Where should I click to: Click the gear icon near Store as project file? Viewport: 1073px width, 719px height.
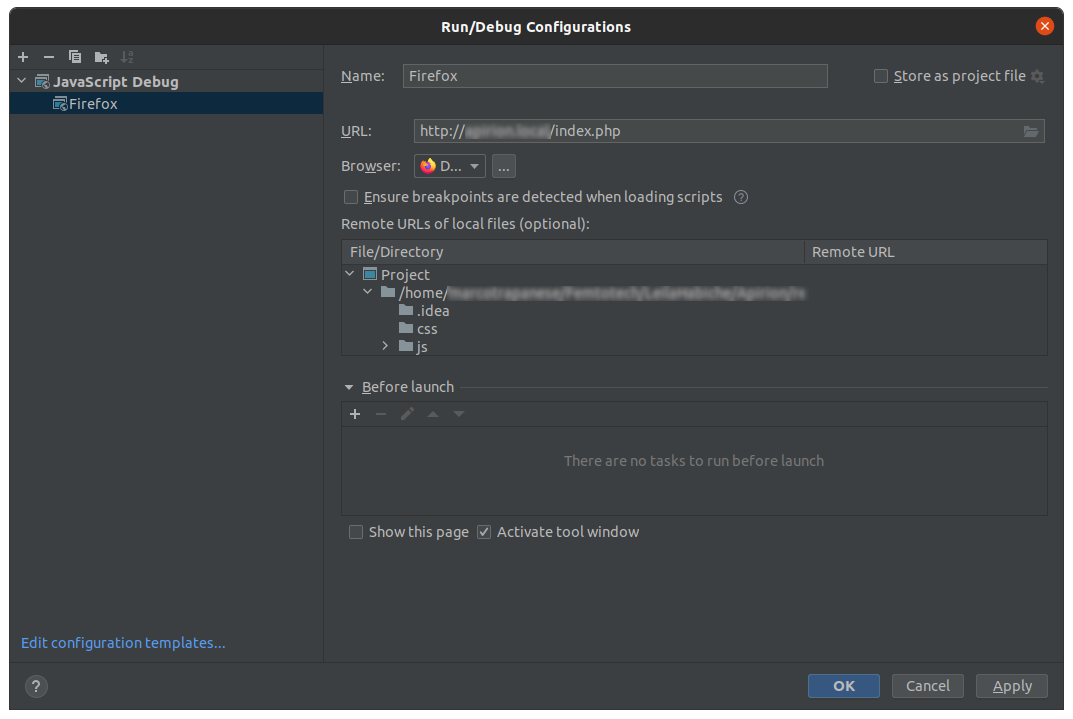pyautogui.click(x=1037, y=77)
